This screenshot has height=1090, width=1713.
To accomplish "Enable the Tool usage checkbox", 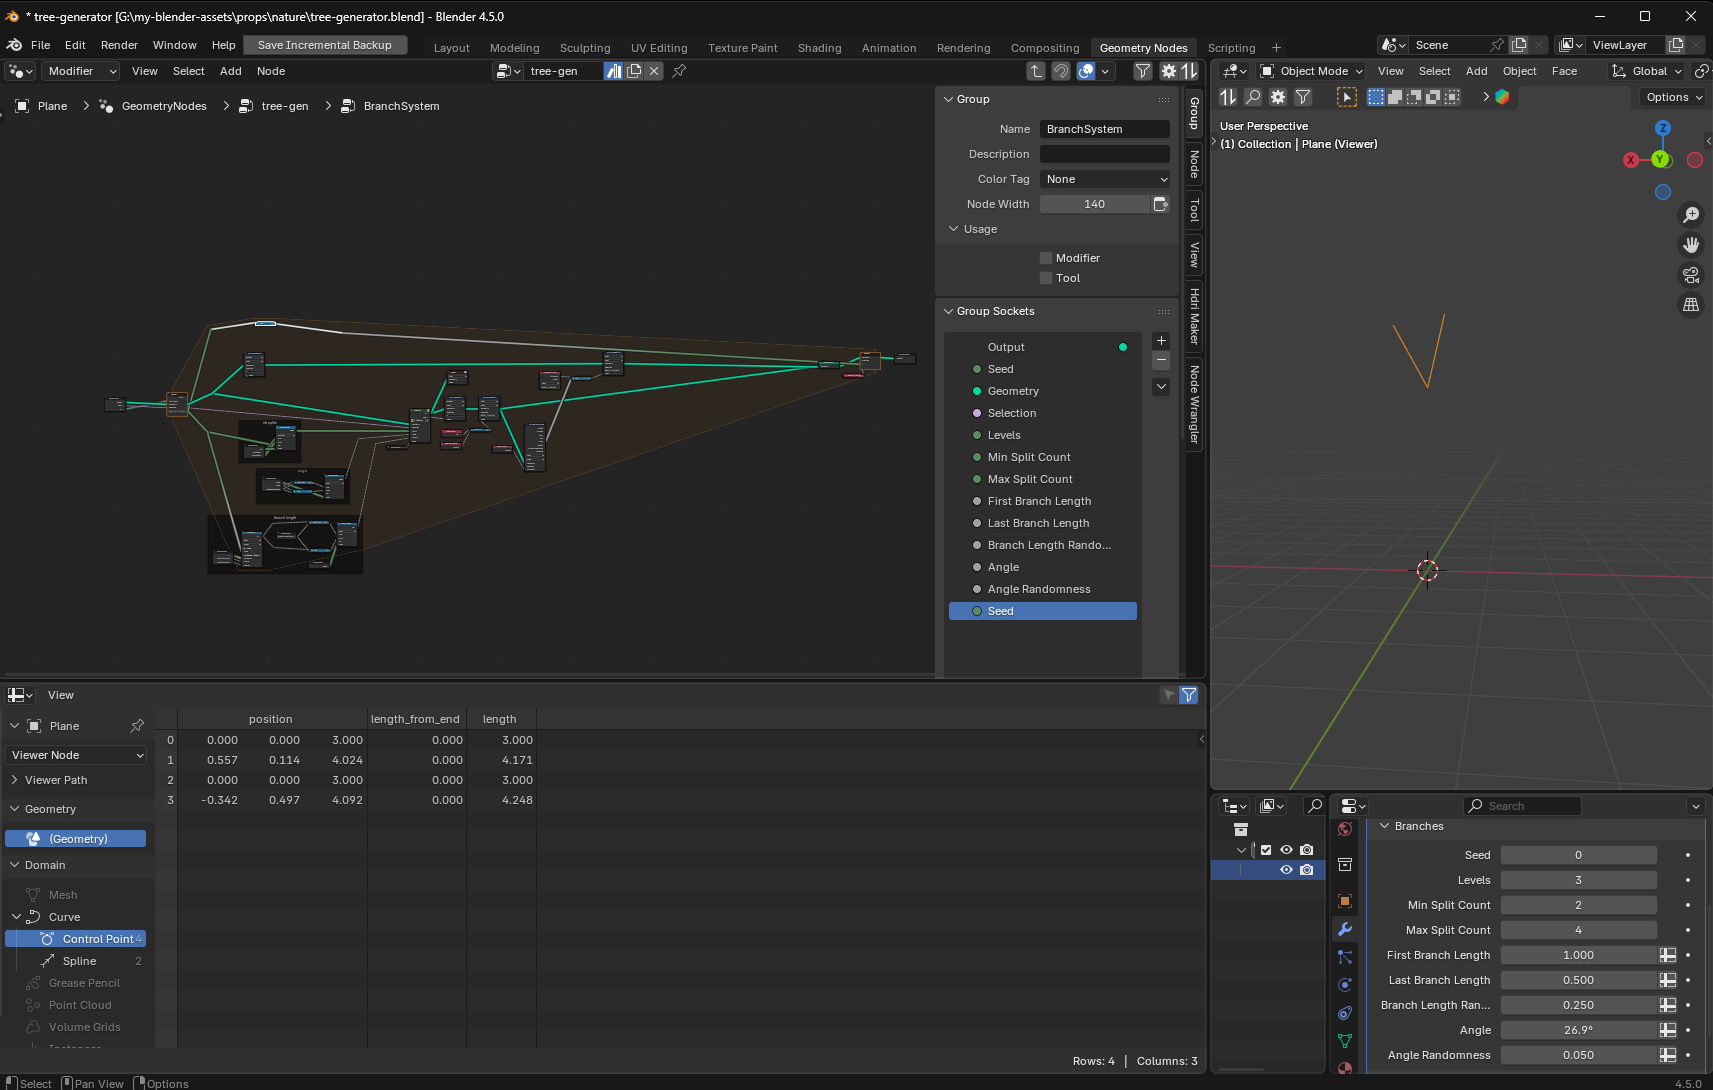I will 1046,278.
